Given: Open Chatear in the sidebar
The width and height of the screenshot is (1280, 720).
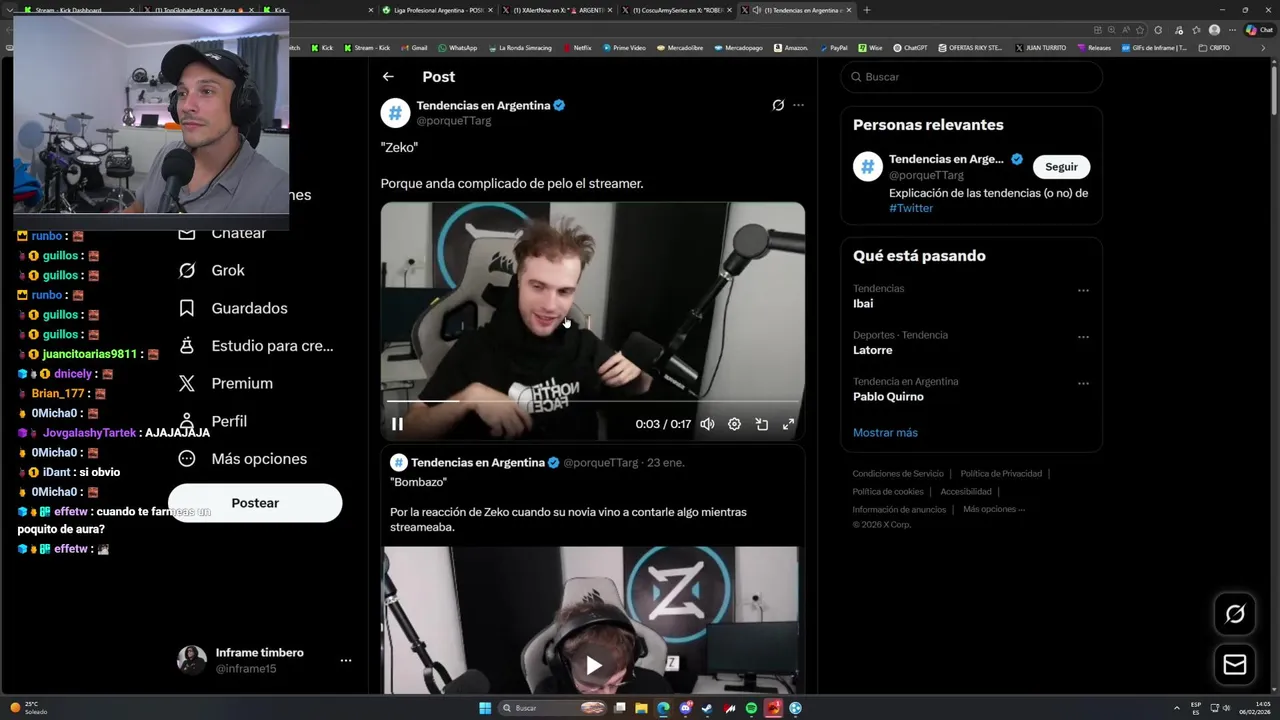Looking at the screenshot, I should 222,233.
